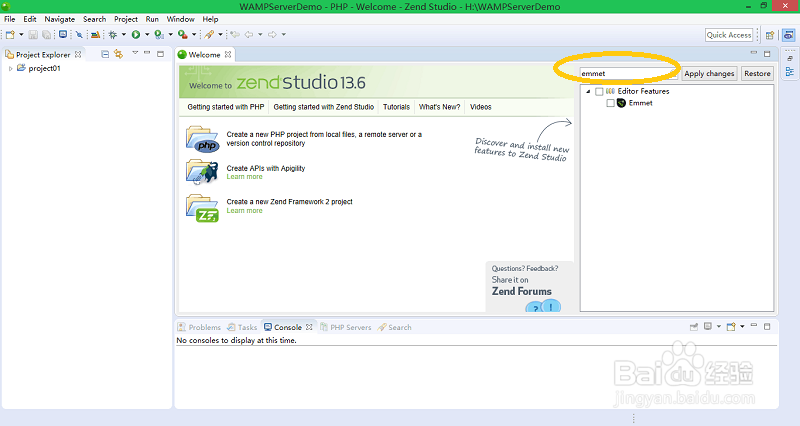Viewport: 800px width, 426px height.
Task: Open the Forward history dropdown arrow
Action: [x=284, y=35]
